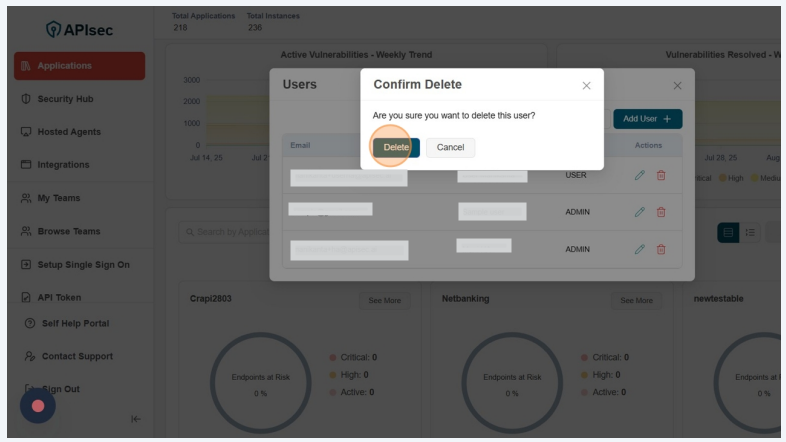The width and height of the screenshot is (786, 442).
Task: Click the High legend entry
Action: pos(731,178)
